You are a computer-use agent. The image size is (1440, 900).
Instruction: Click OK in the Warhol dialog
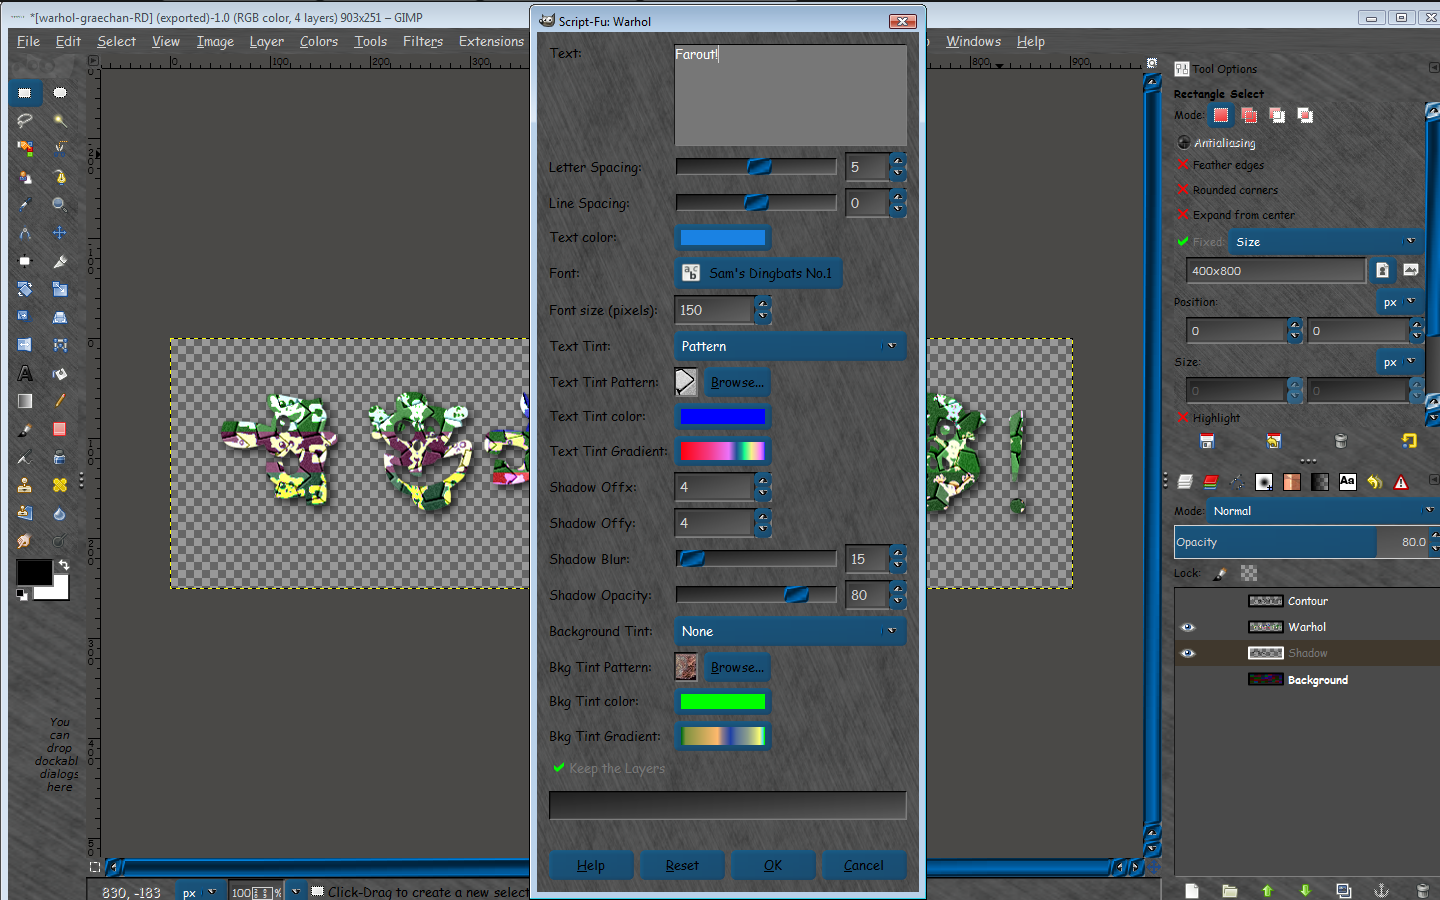[x=773, y=865]
